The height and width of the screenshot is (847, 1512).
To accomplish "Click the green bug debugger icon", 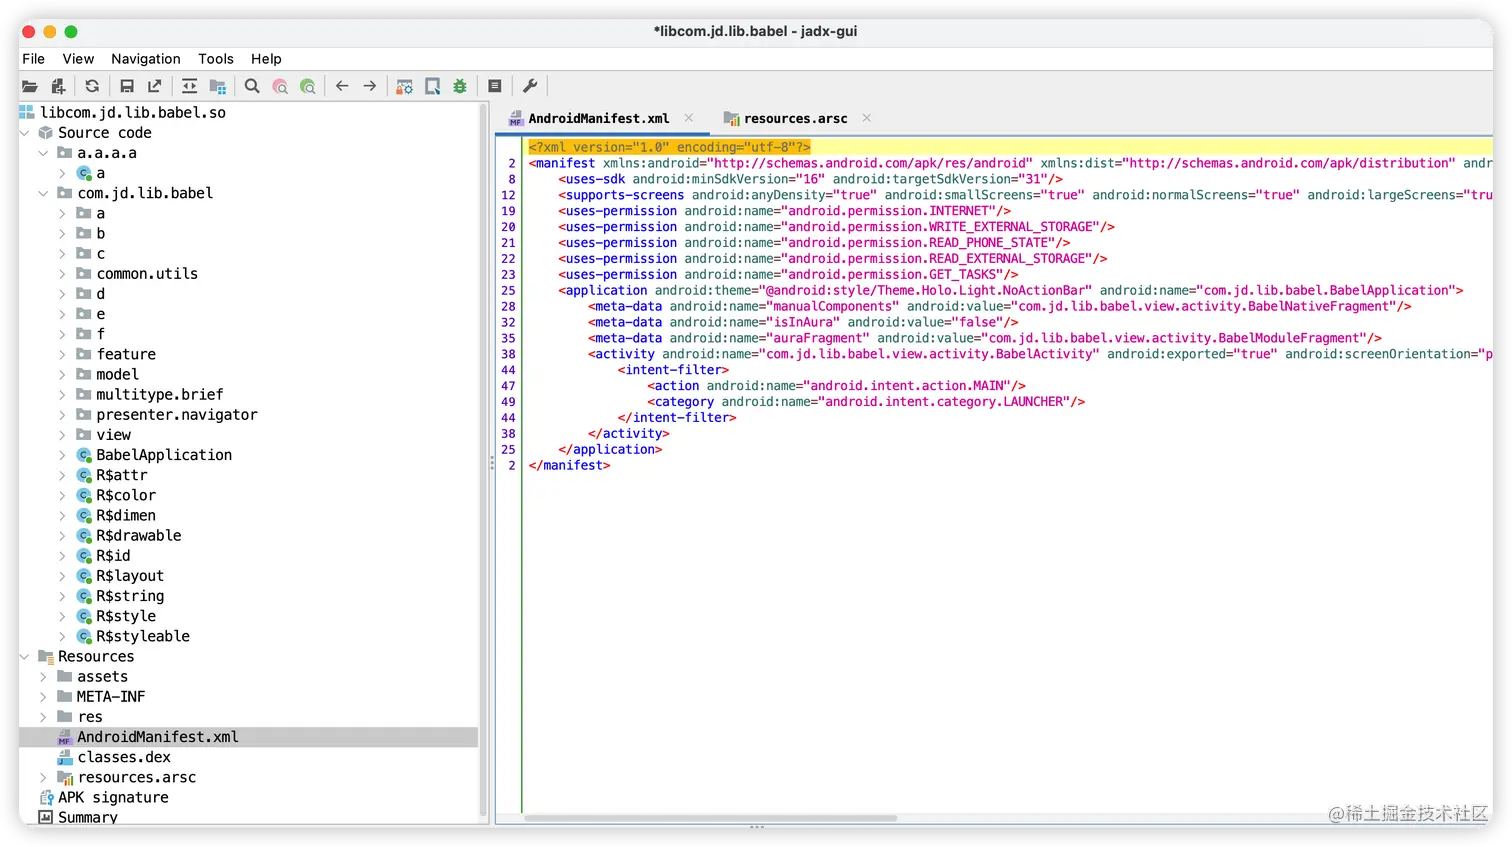I will point(460,87).
